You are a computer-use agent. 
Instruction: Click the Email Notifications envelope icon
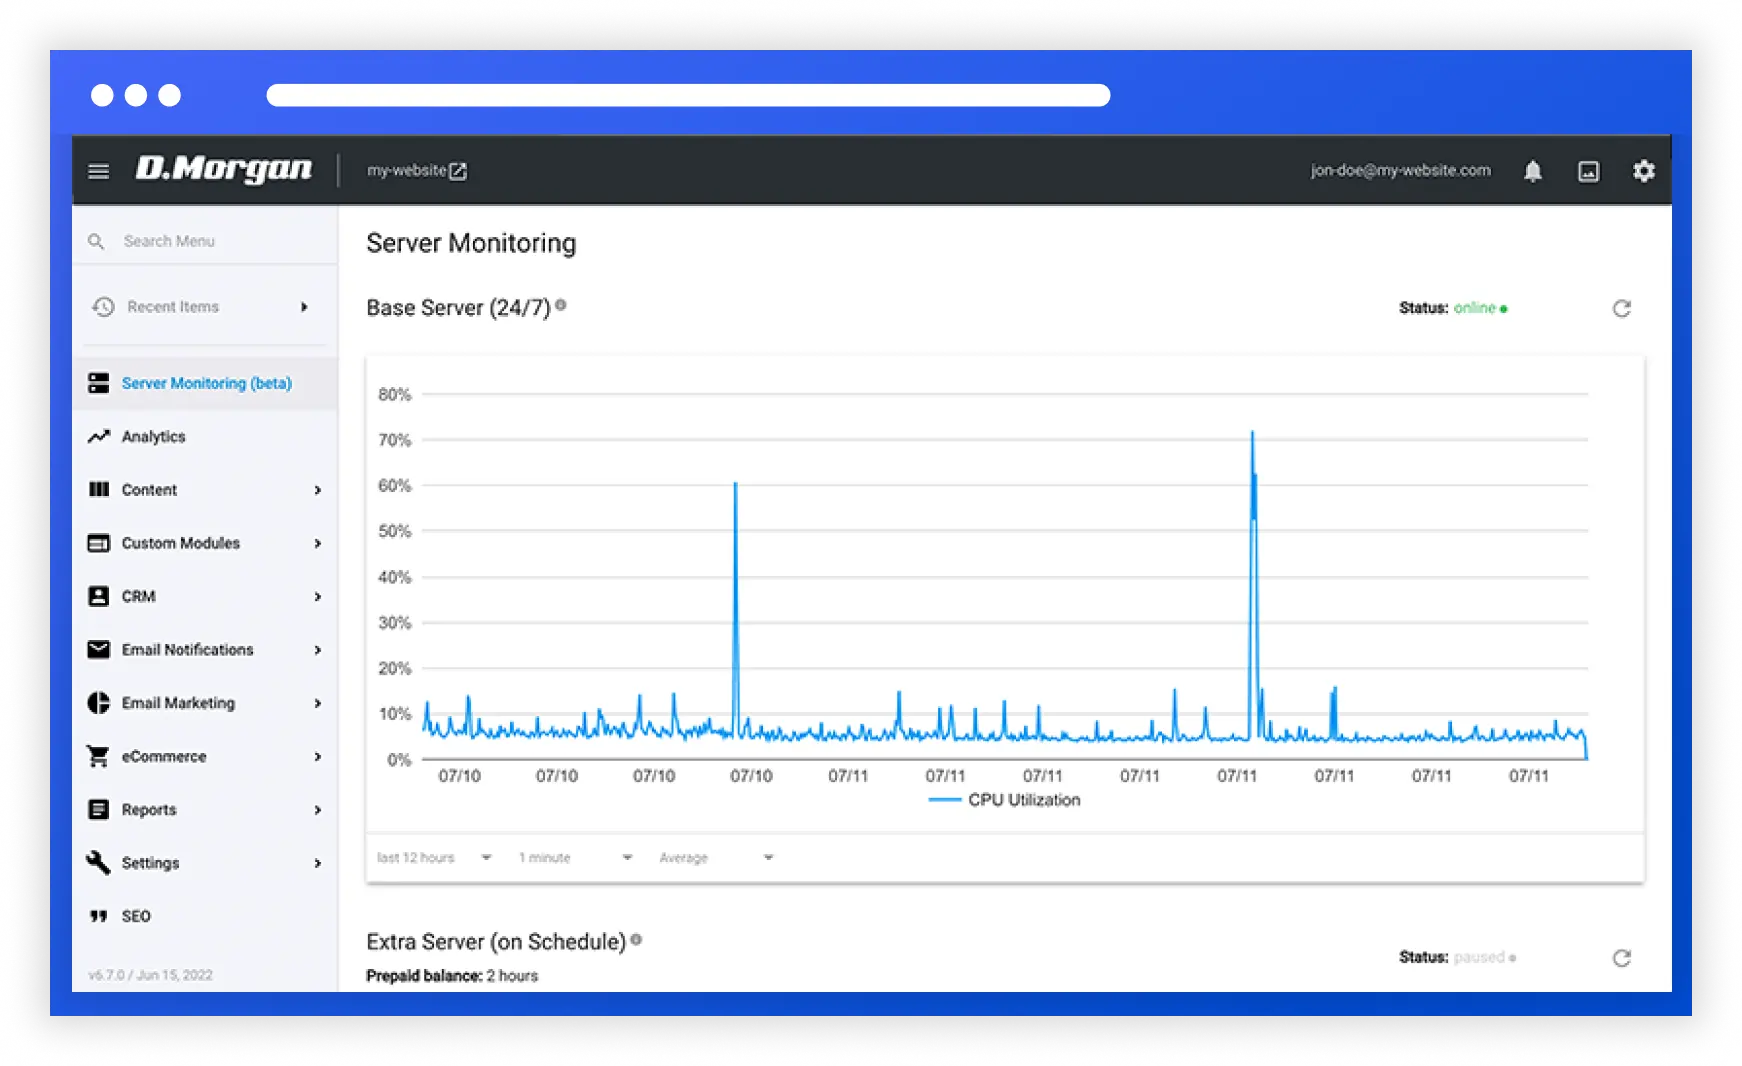tap(98, 649)
